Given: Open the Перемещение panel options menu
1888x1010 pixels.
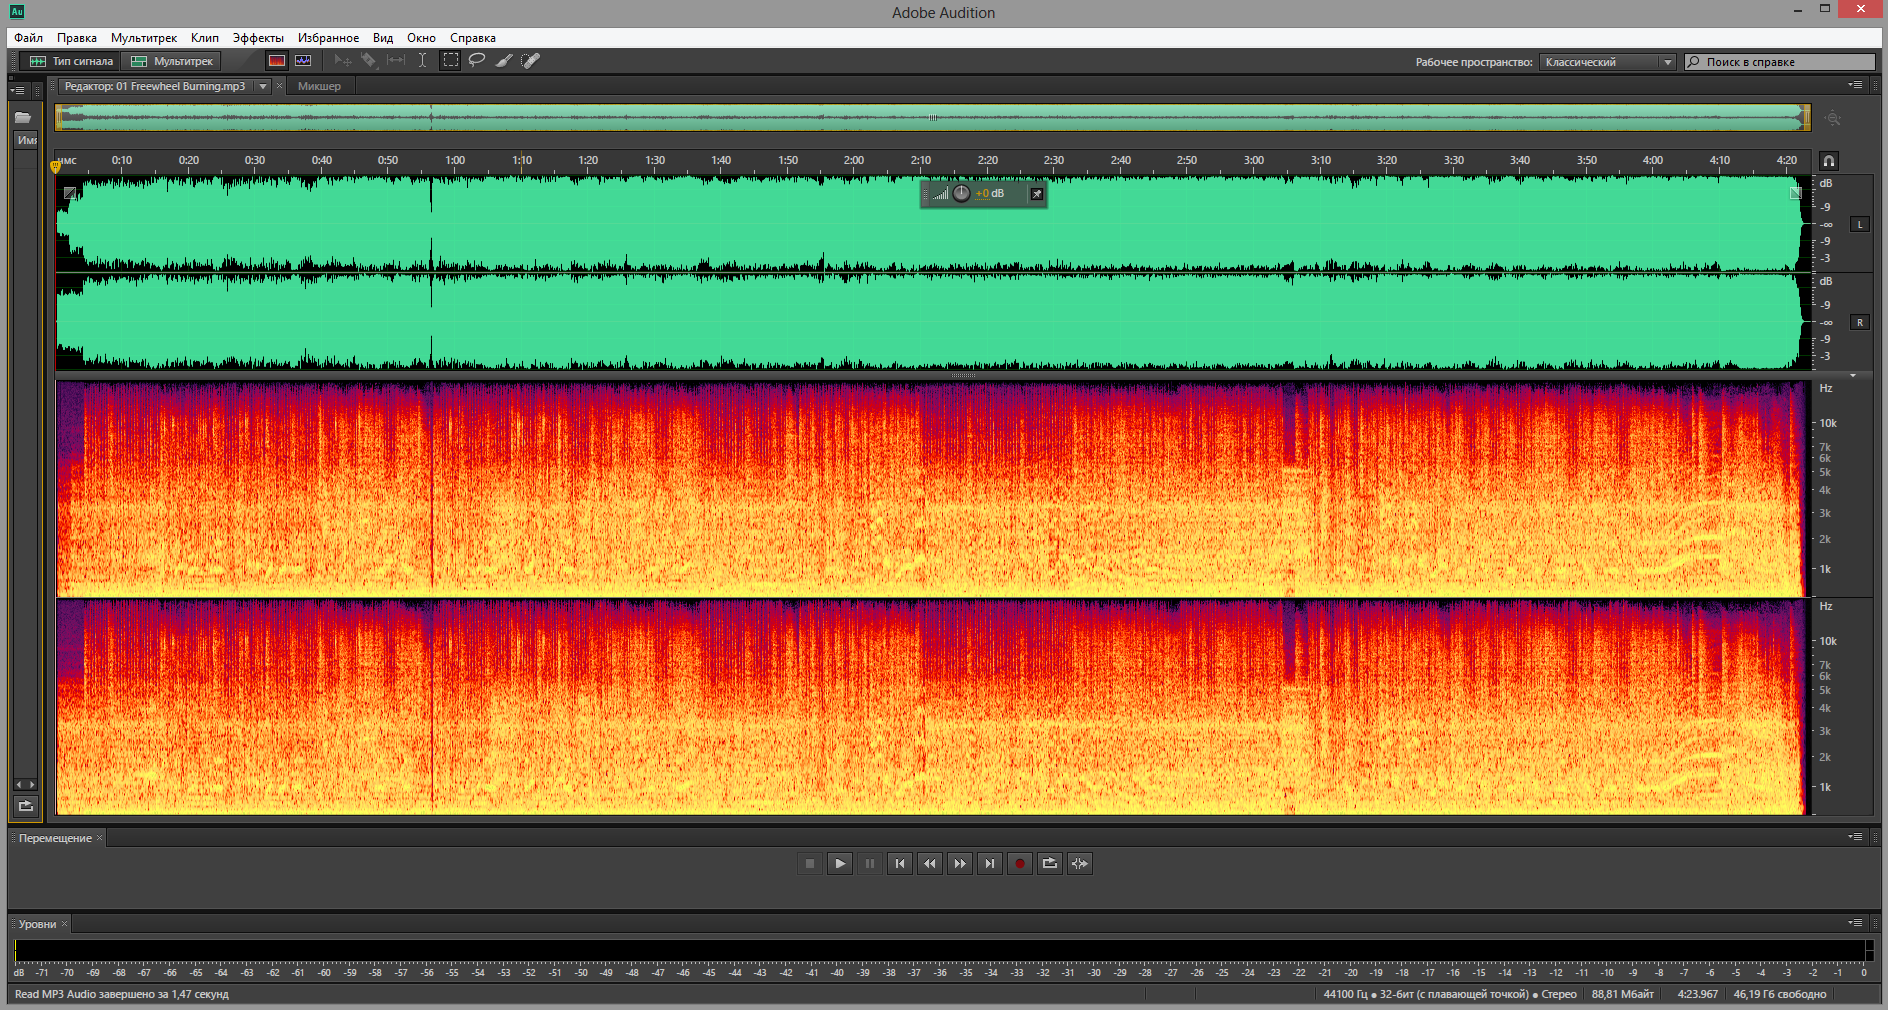Looking at the screenshot, I should click(1856, 837).
